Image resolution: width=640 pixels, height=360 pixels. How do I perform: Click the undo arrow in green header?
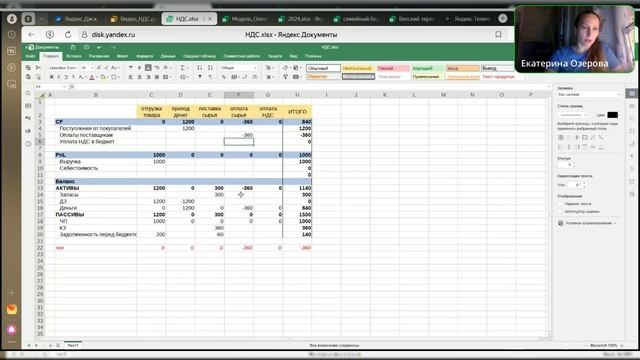(99, 47)
